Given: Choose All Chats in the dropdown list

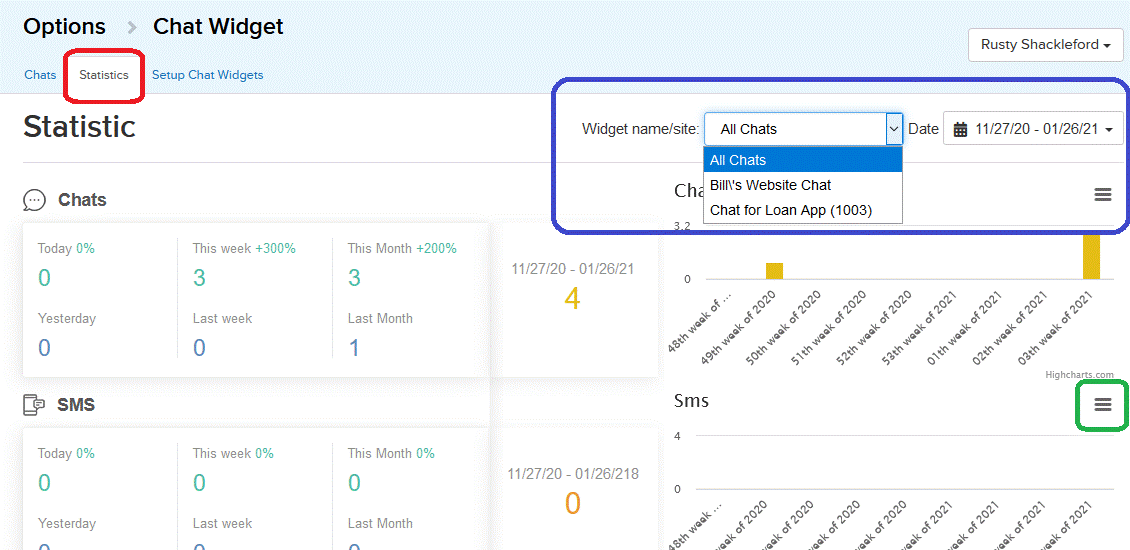Looking at the screenshot, I should tap(803, 160).
